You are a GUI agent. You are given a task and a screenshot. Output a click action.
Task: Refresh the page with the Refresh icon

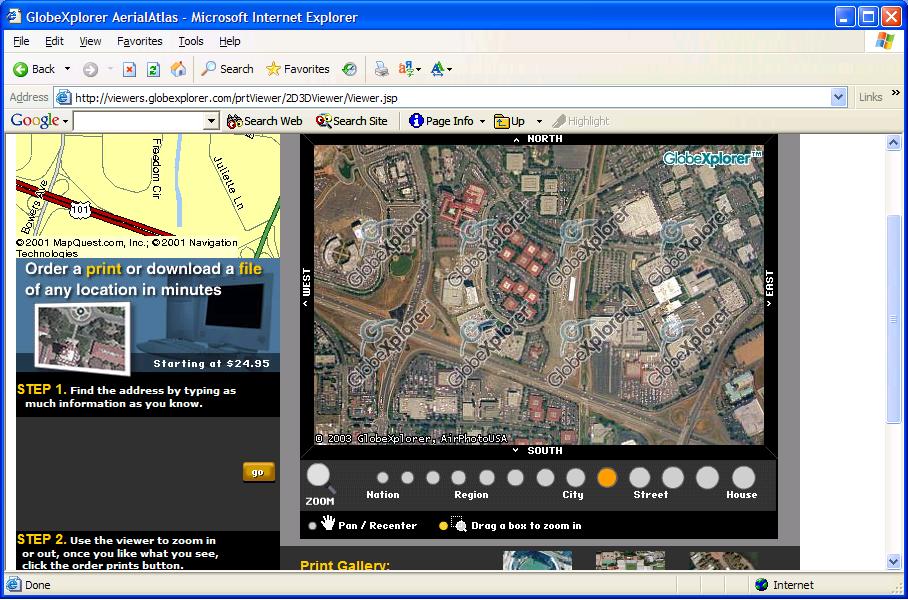pos(153,69)
